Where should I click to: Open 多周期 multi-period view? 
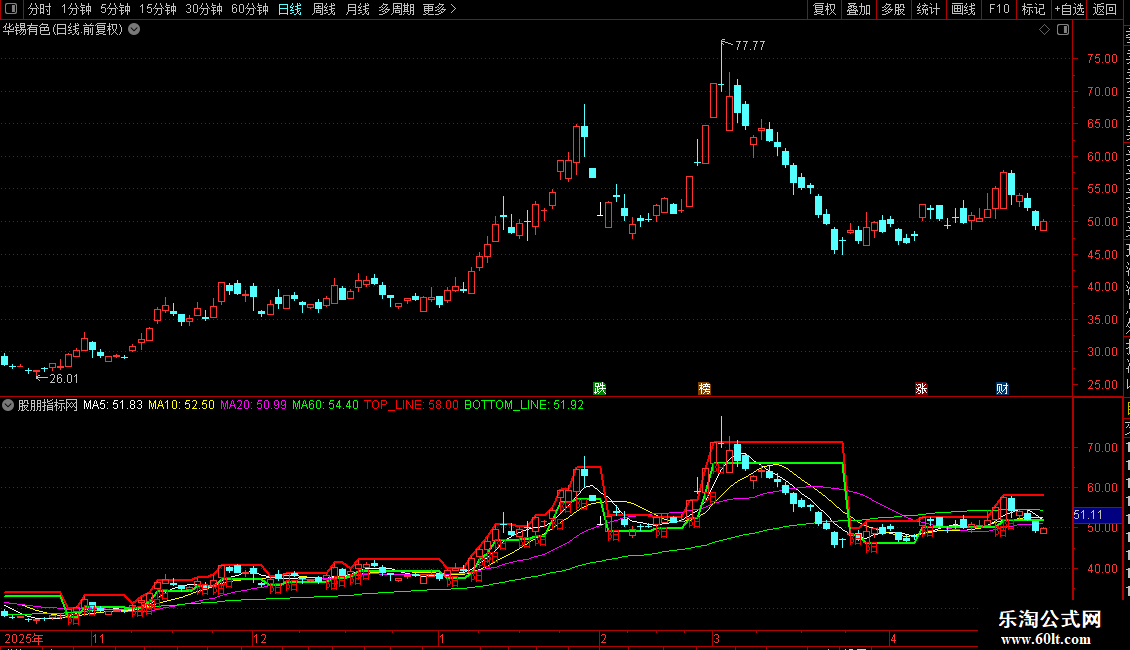pos(396,9)
